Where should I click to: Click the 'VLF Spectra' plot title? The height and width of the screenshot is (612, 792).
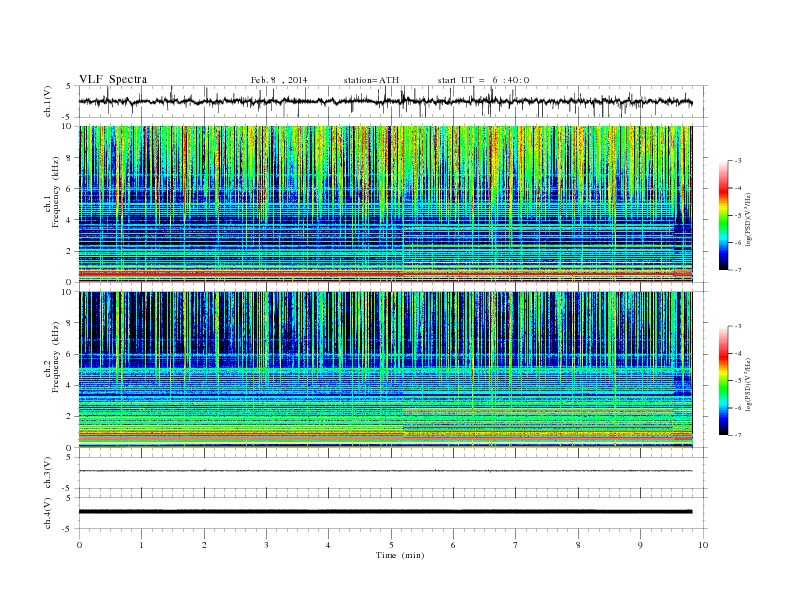click(x=113, y=79)
